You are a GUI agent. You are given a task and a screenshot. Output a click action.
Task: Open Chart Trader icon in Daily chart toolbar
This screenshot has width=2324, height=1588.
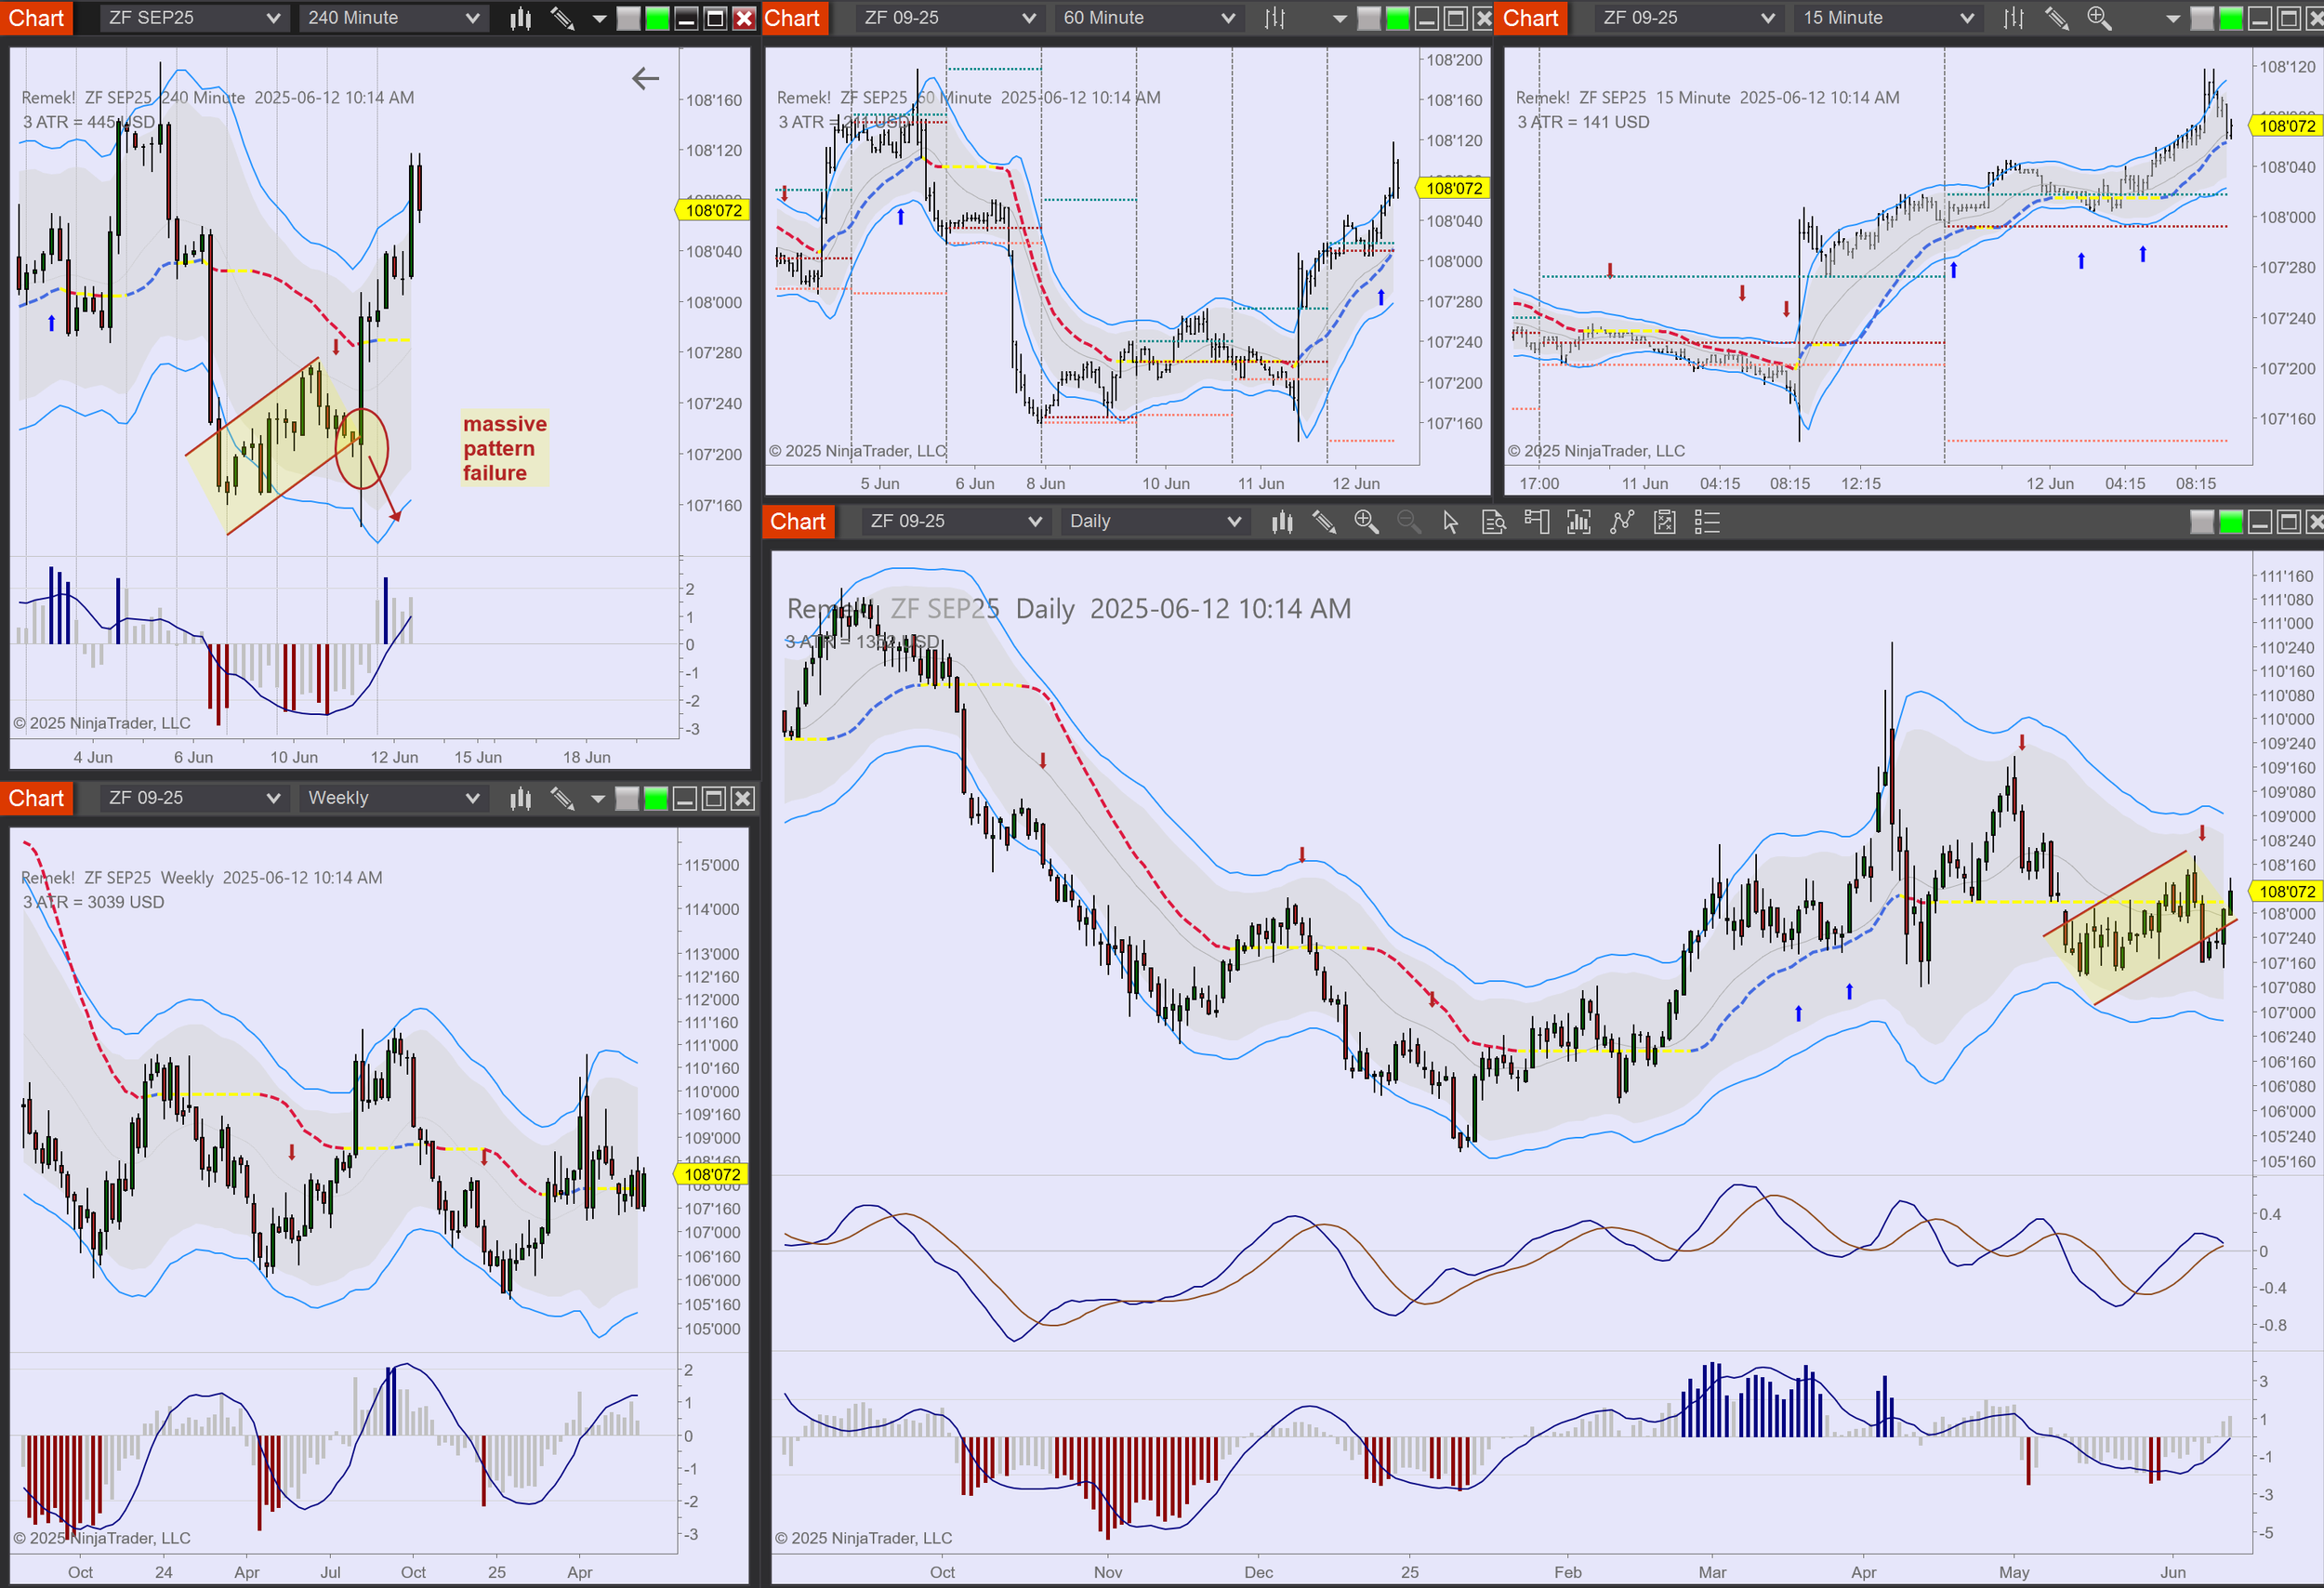click(x=1537, y=522)
